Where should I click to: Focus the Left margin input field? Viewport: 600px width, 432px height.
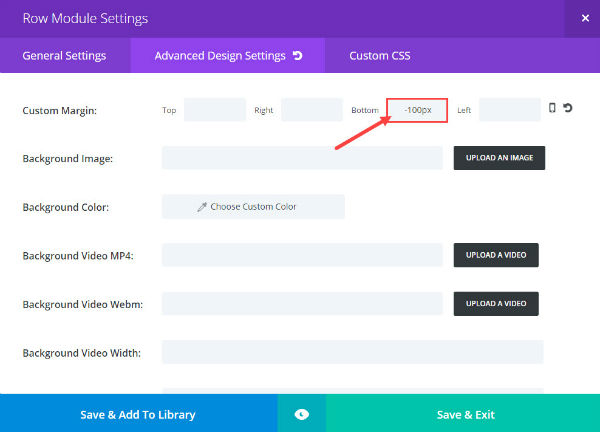(510, 110)
